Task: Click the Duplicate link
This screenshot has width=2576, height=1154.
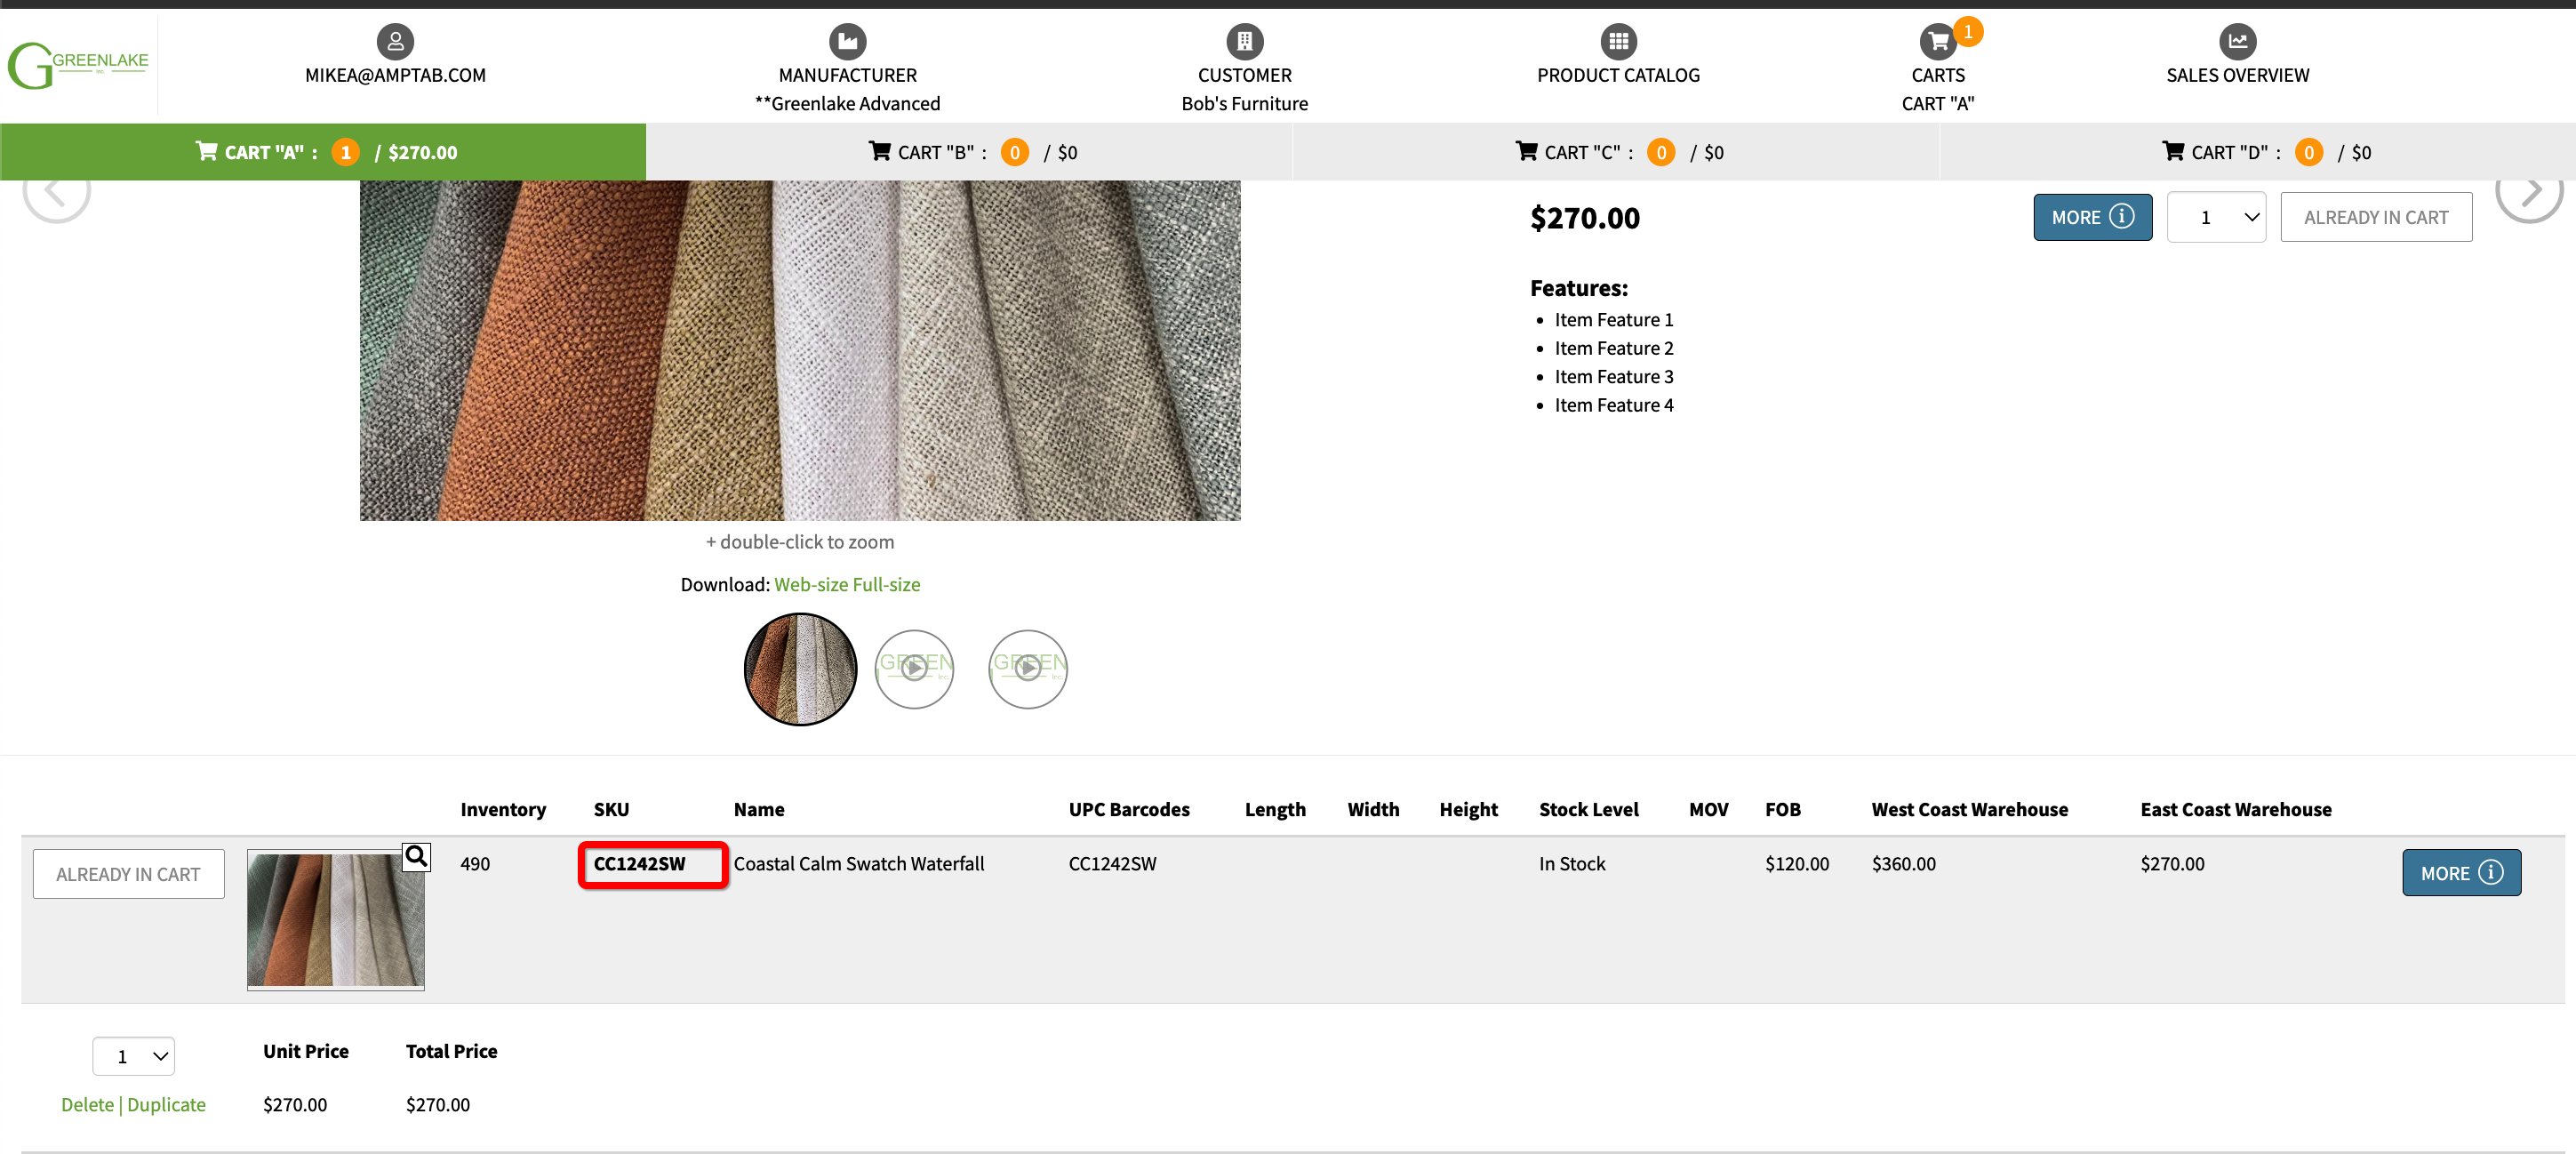Action: point(166,1104)
